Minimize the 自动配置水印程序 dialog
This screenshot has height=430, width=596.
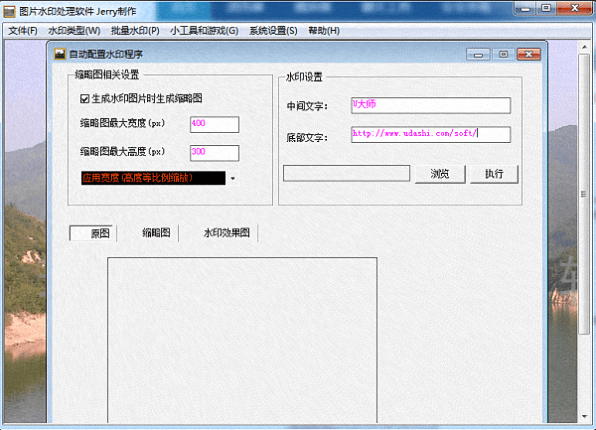click(x=478, y=55)
